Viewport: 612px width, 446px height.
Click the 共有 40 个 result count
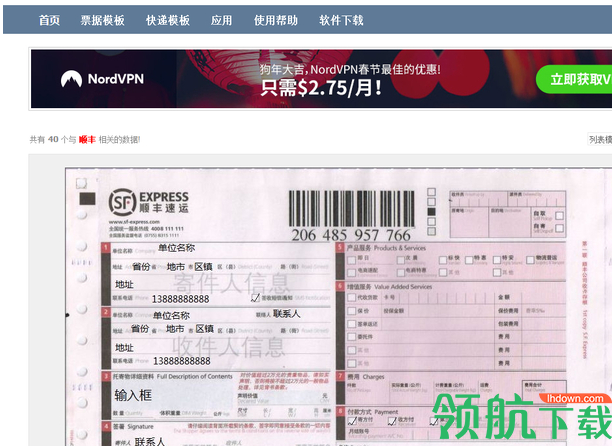(x=53, y=139)
